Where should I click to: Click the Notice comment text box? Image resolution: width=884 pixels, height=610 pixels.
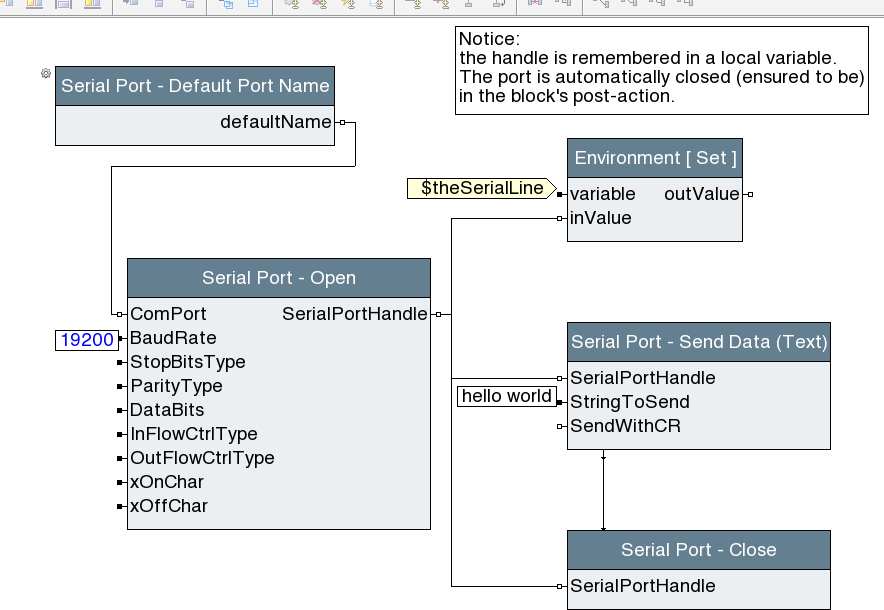661,70
